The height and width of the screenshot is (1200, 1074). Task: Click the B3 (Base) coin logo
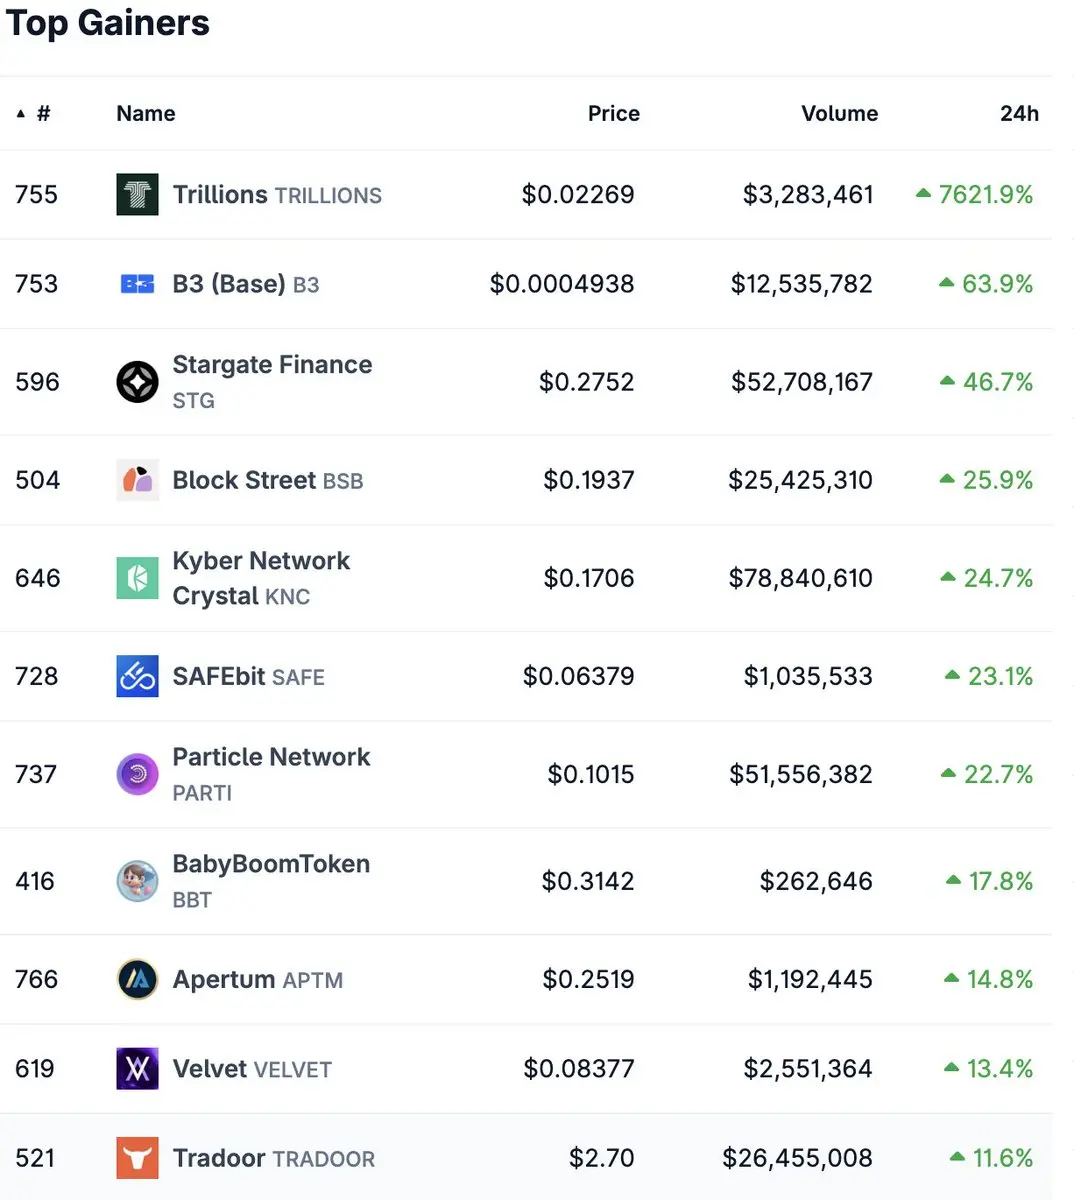click(x=137, y=285)
